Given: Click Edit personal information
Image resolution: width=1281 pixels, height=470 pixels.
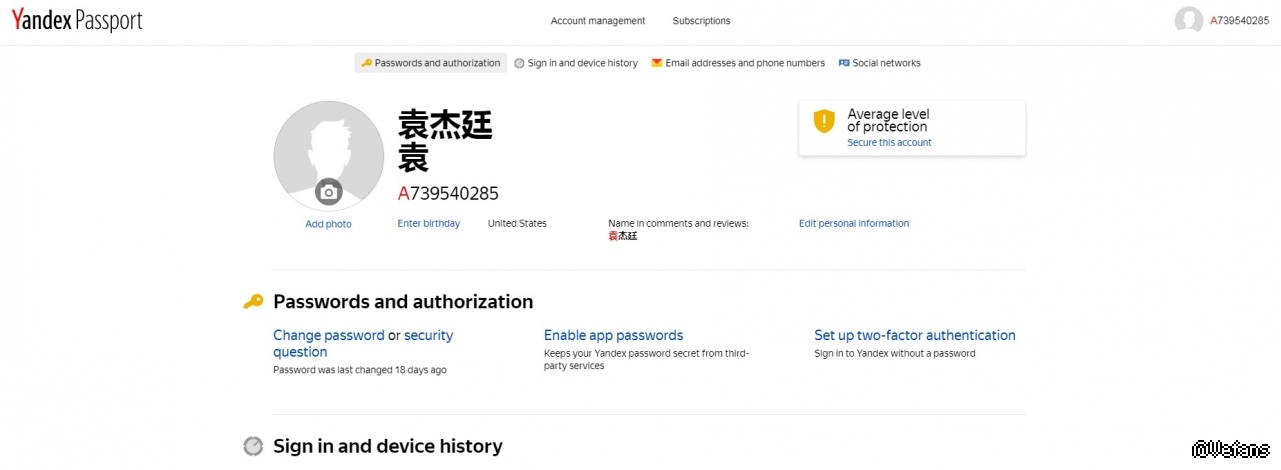Looking at the screenshot, I should (x=853, y=224).
